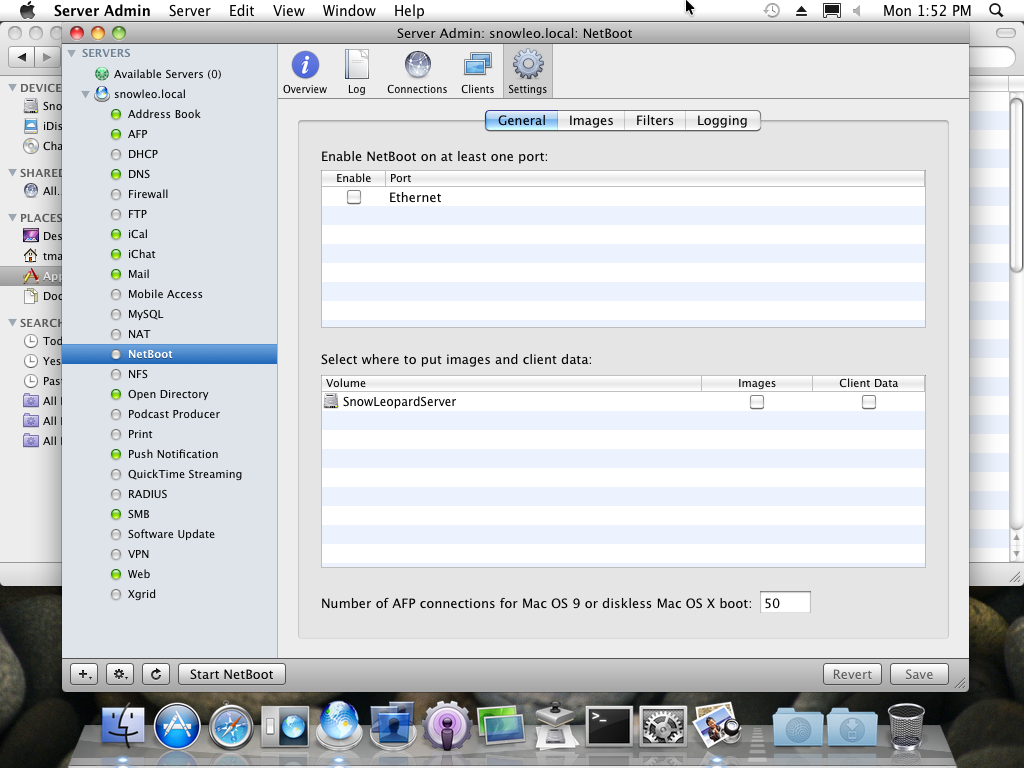The image size is (1024, 768).
Task: Open Podcast app icon in Dock
Action: [x=447, y=726]
